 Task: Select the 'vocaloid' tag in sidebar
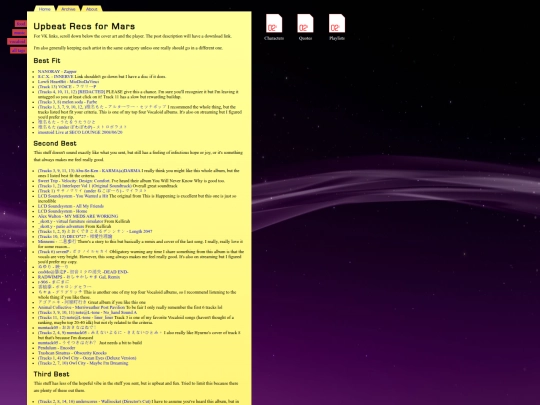coord(17,41)
